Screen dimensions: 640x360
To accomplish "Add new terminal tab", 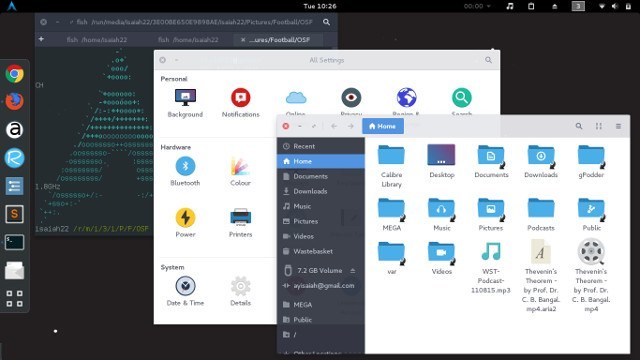I will (41, 39).
